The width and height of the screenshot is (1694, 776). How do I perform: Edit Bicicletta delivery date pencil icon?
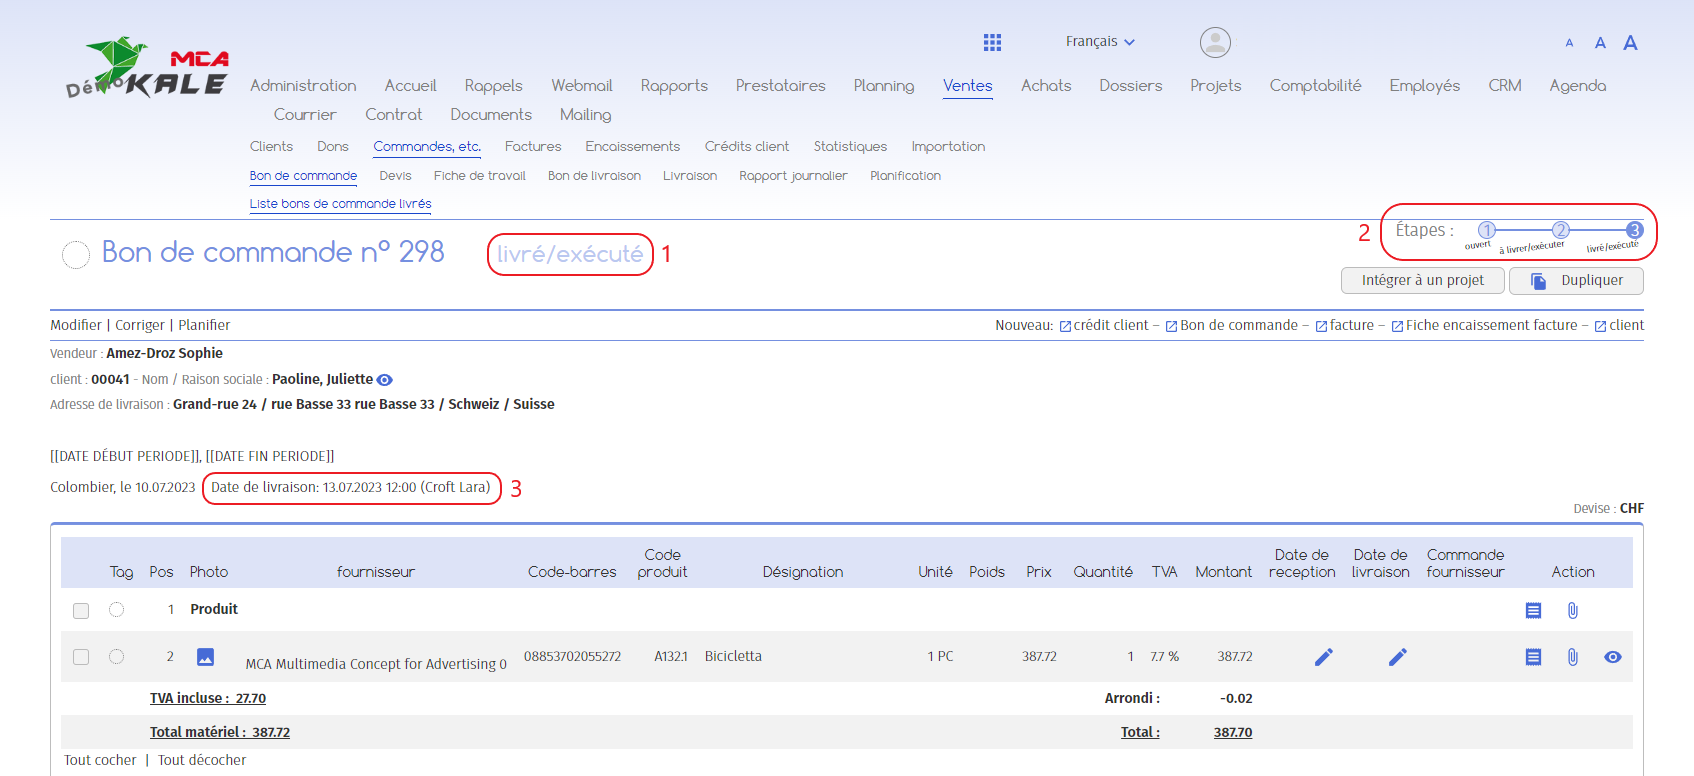[1397, 657]
